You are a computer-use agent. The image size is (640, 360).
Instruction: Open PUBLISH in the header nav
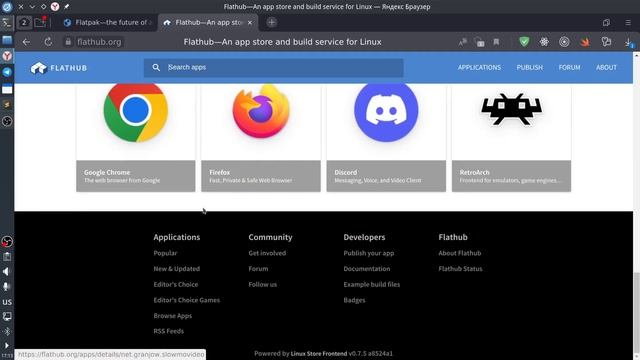coord(529,67)
